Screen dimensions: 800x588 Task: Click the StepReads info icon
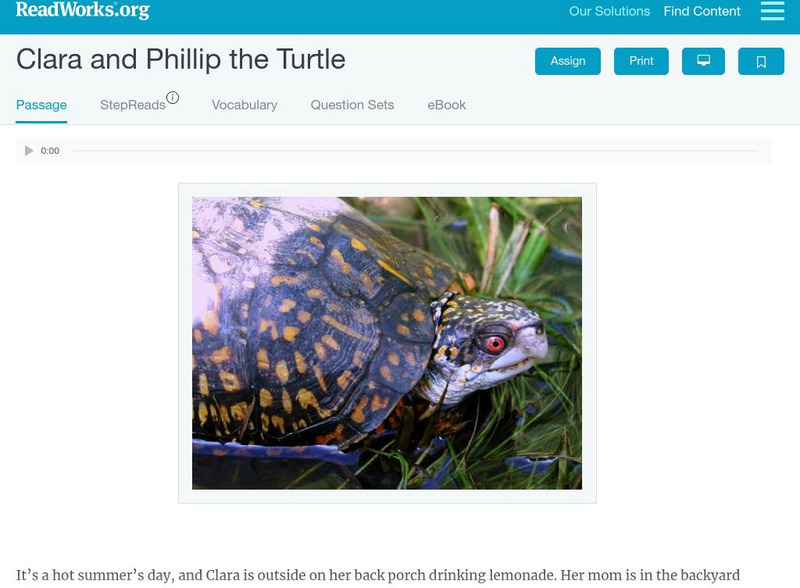[x=172, y=98]
